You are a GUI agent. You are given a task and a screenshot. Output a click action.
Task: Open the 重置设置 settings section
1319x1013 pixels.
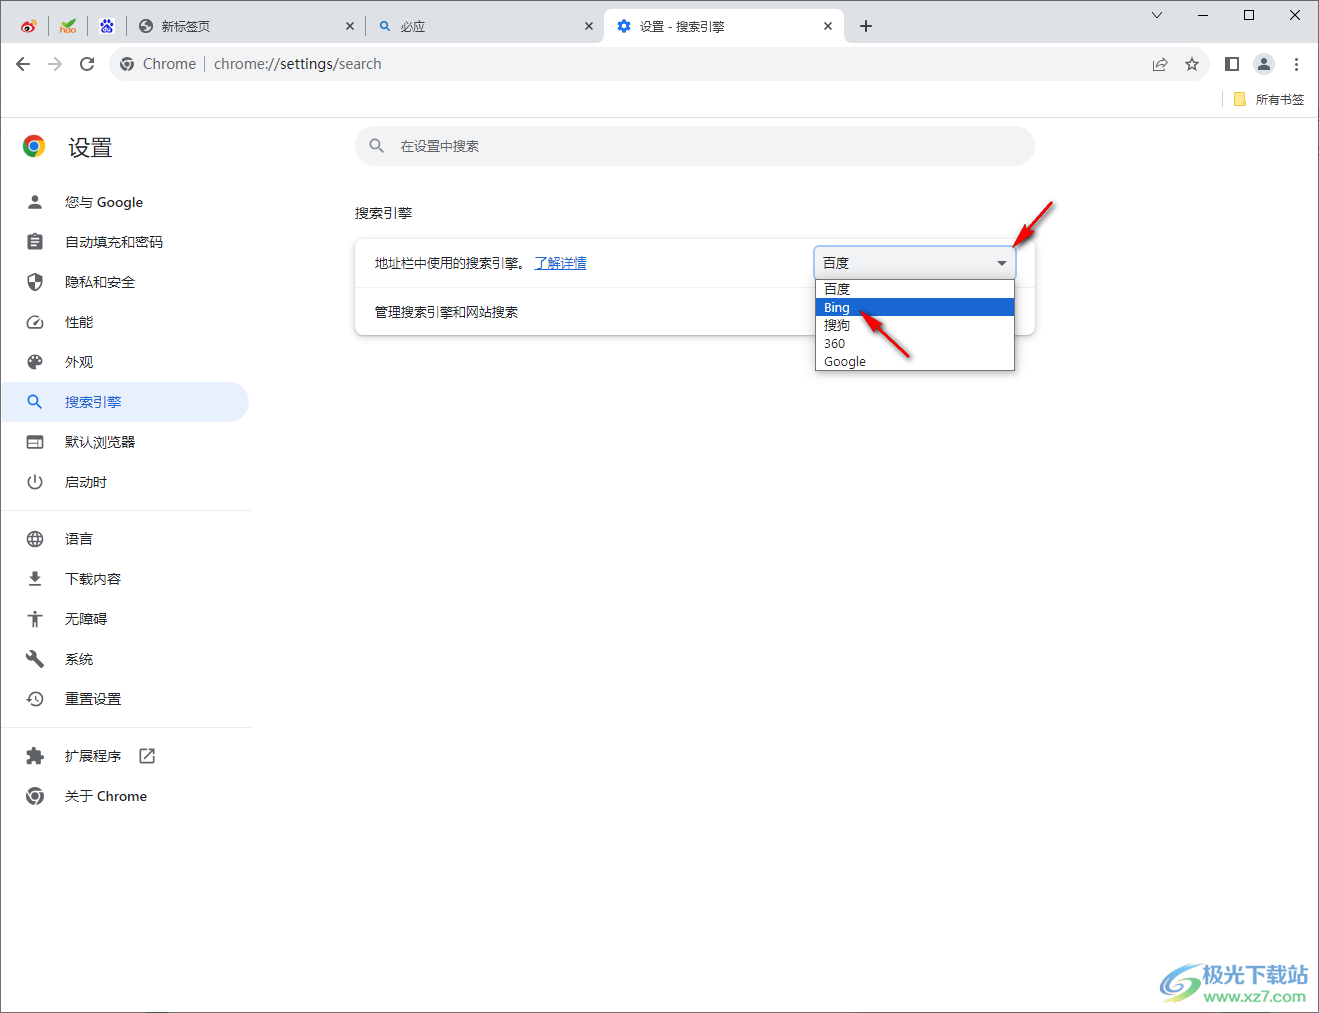(x=124, y=699)
